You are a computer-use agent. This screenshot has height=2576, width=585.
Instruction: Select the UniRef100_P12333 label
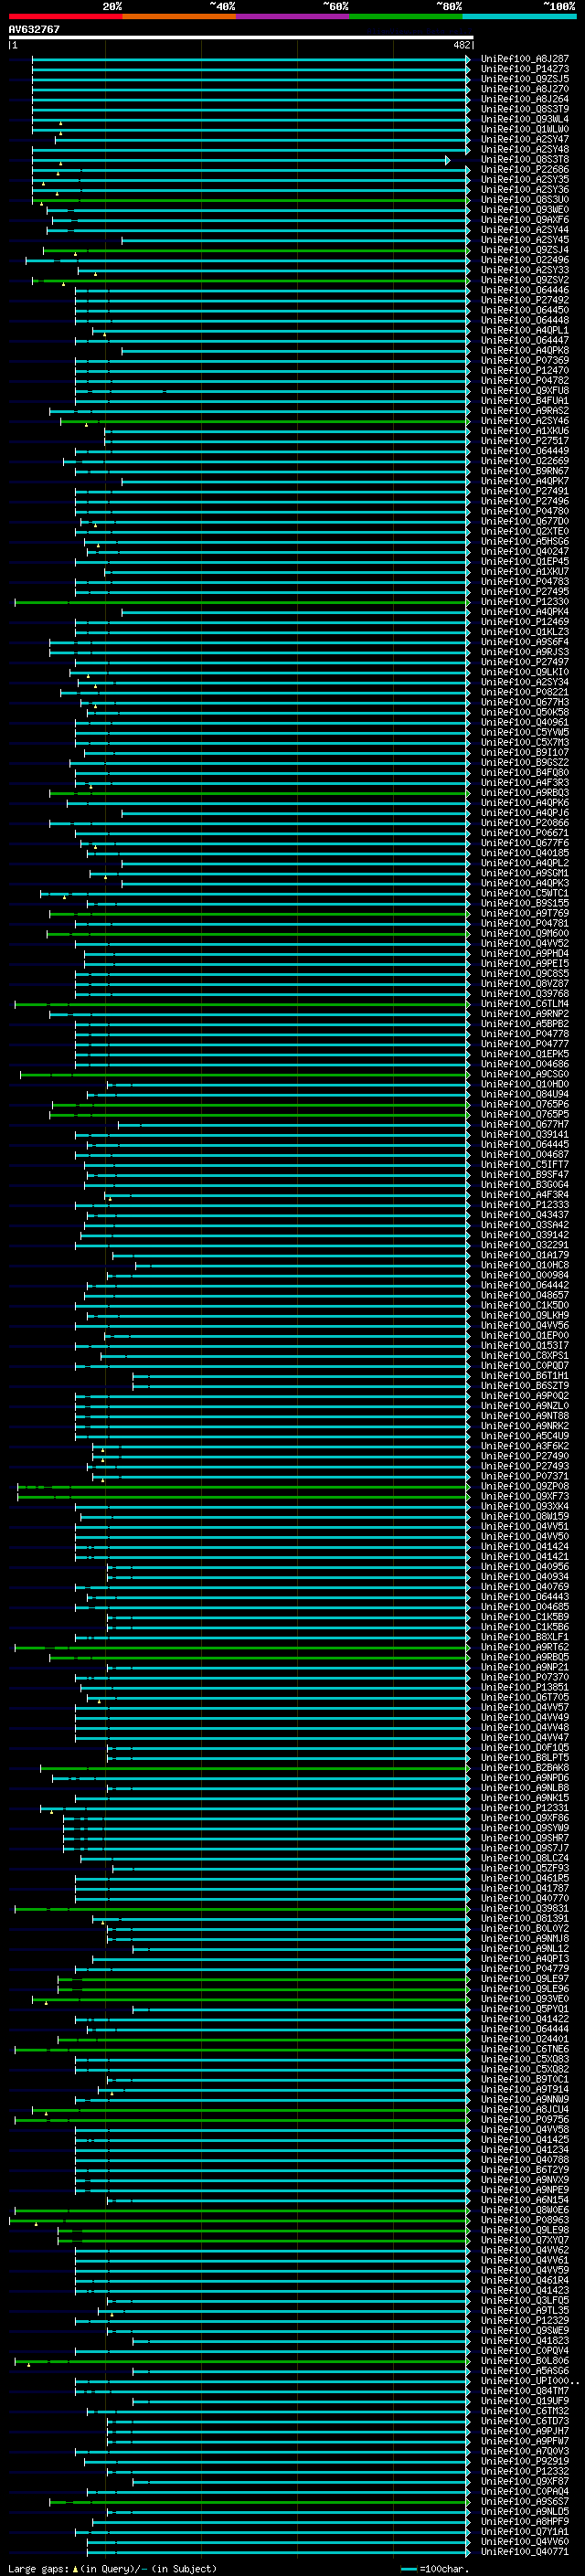pos(525,1205)
